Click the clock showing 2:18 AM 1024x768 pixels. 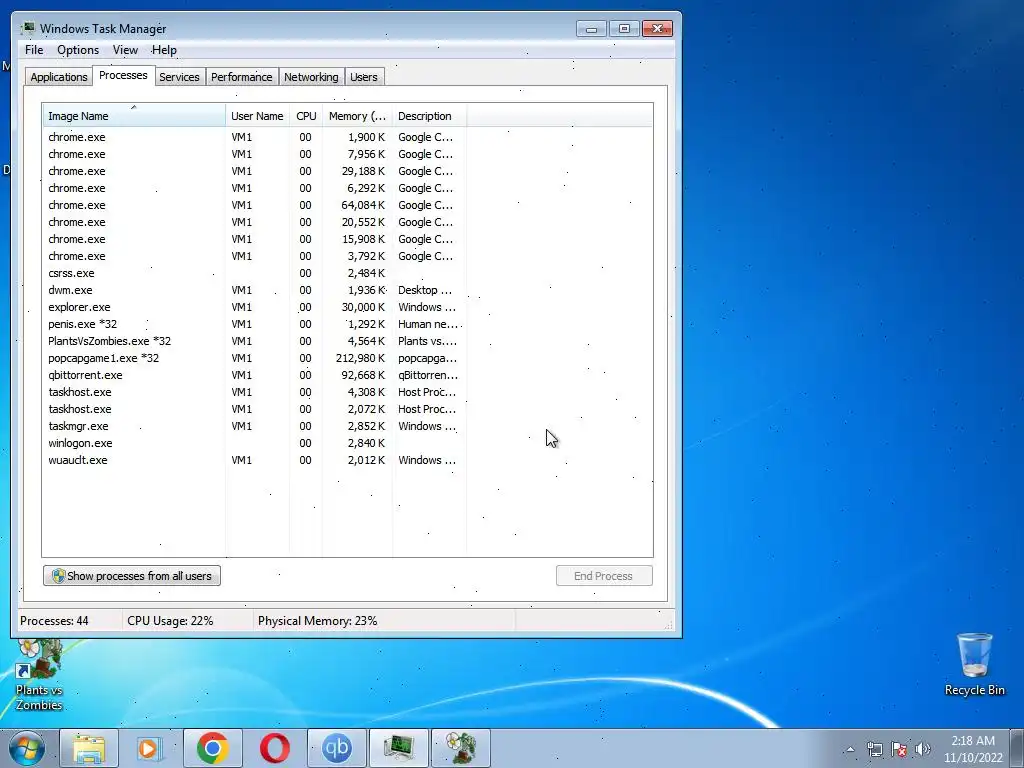pyautogui.click(x=972, y=741)
